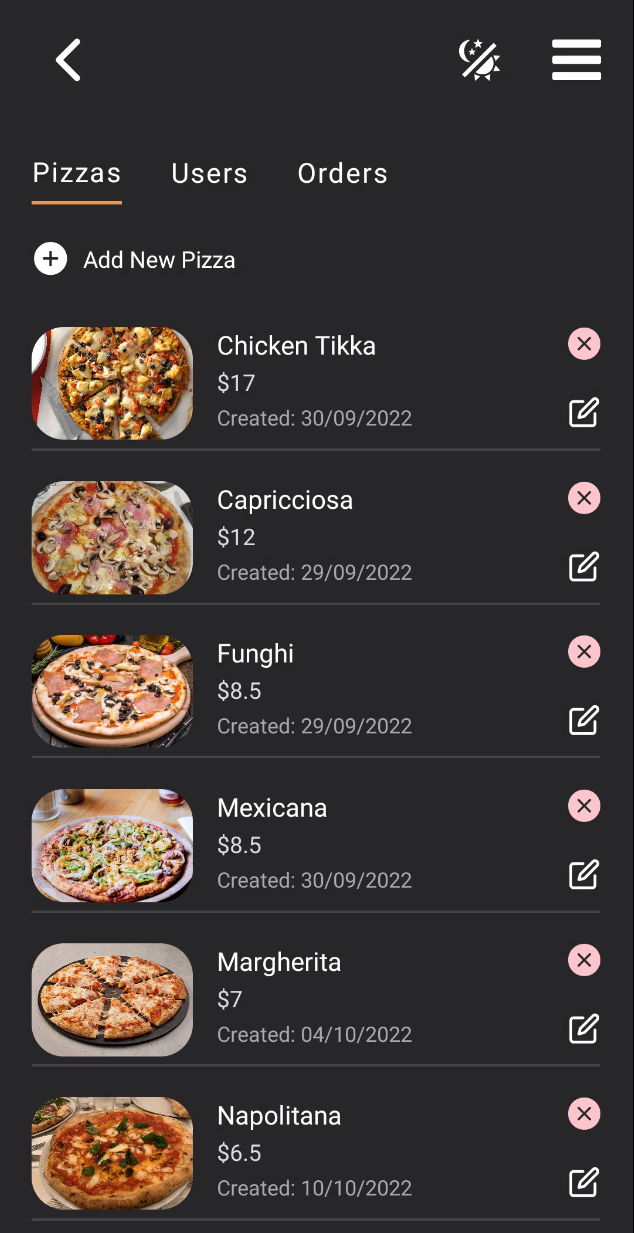Click the edit pencil for Napolitana
634x1233 pixels.
[584, 1182]
